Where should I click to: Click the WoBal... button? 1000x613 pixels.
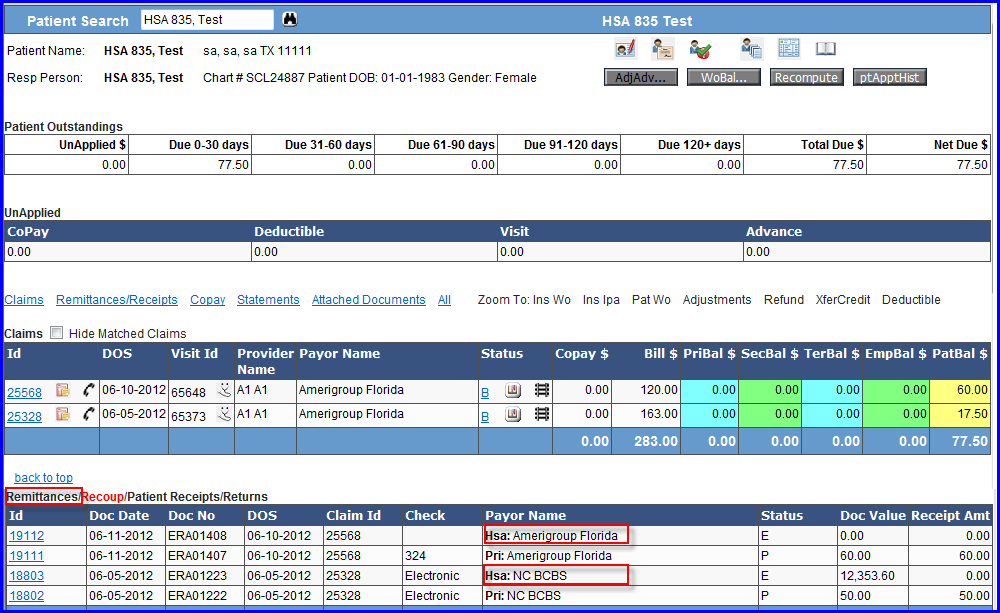[723, 77]
